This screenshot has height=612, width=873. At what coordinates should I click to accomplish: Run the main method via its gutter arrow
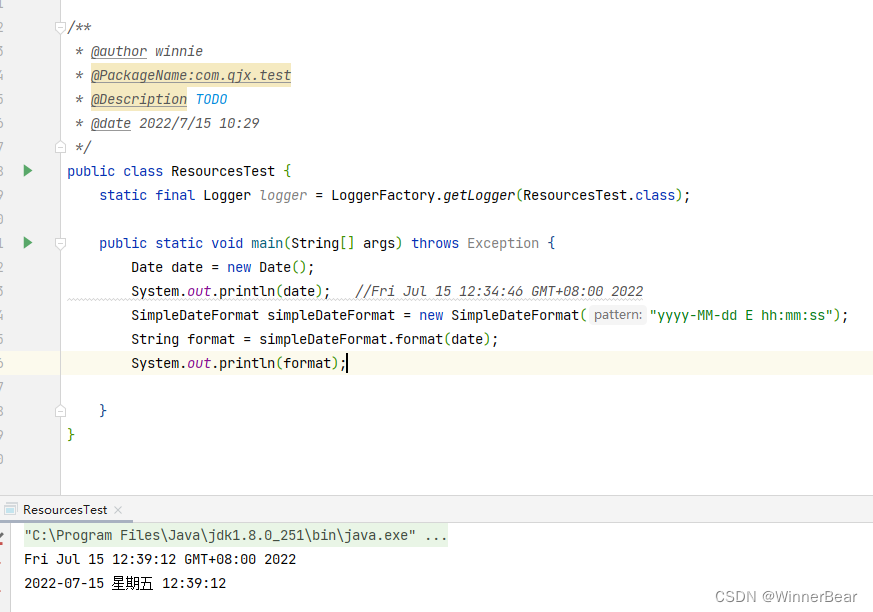pyautogui.click(x=28, y=242)
